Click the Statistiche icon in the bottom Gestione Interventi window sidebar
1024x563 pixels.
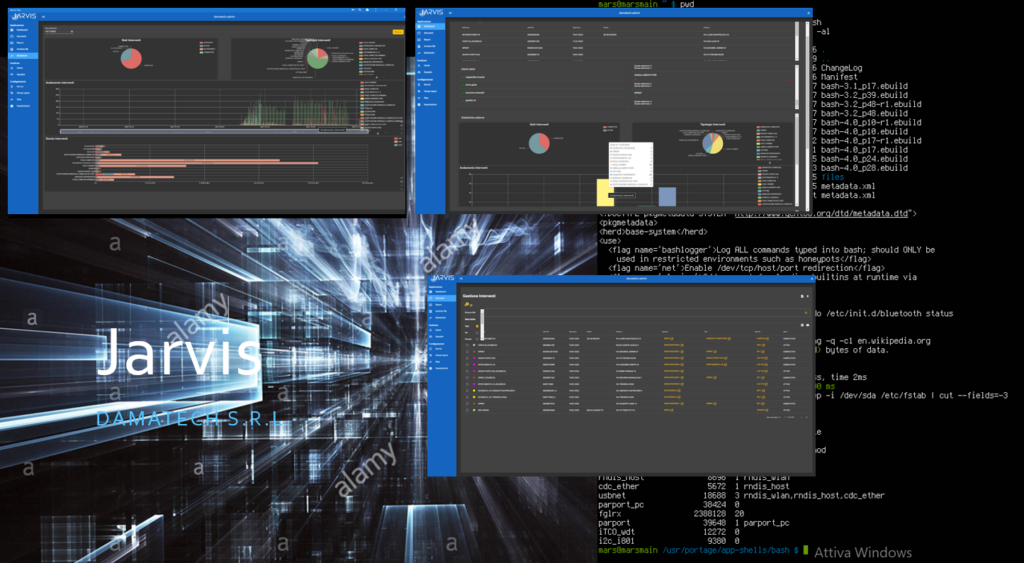[430, 317]
